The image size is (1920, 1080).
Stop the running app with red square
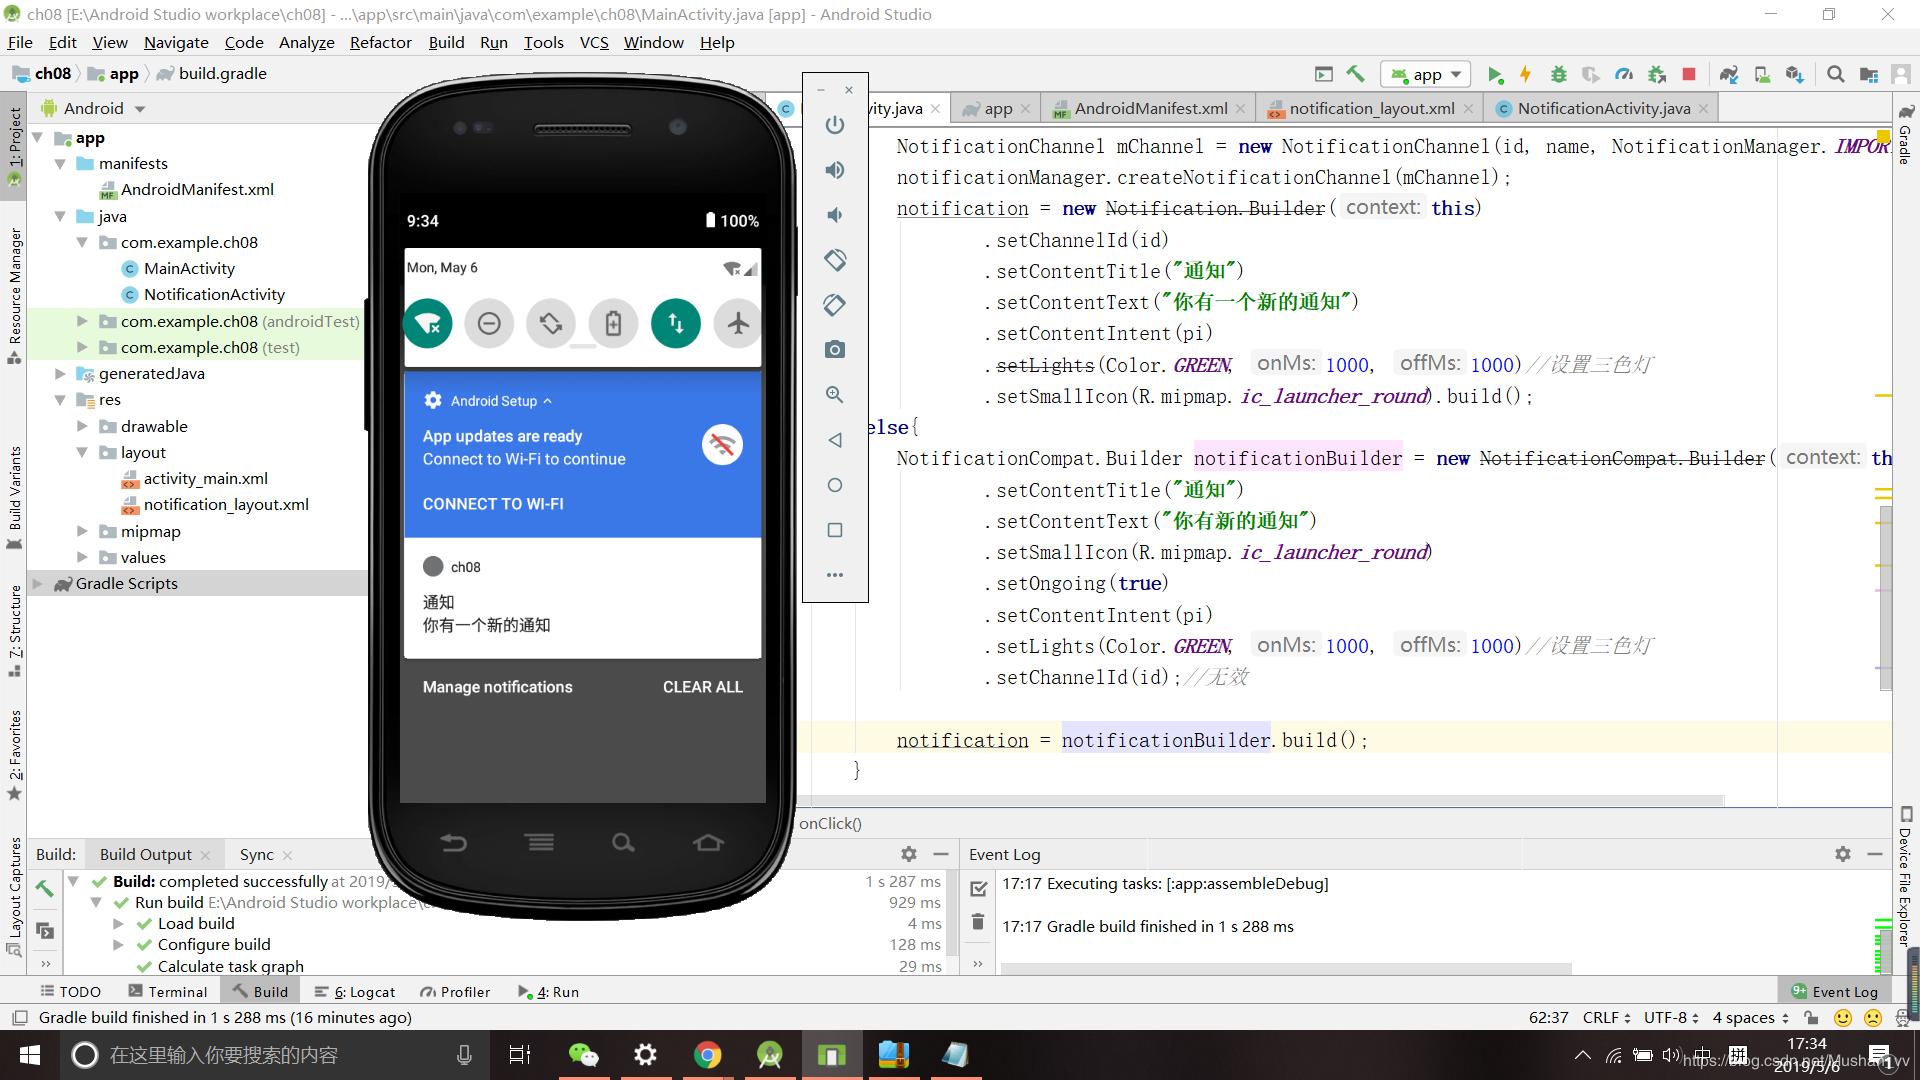click(x=1688, y=73)
